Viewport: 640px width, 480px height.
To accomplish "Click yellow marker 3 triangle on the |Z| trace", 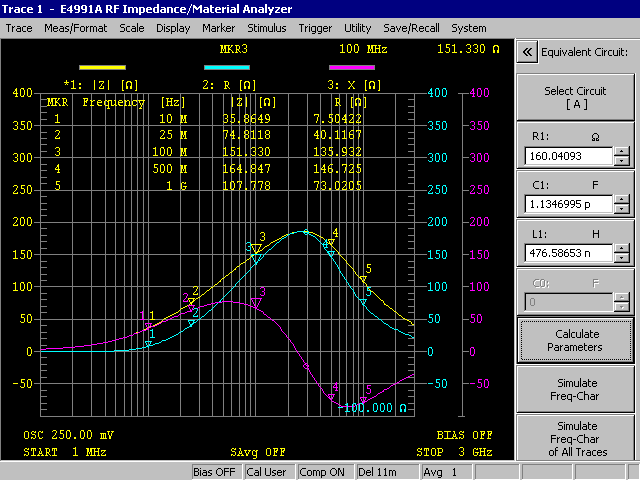I will click(256, 249).
